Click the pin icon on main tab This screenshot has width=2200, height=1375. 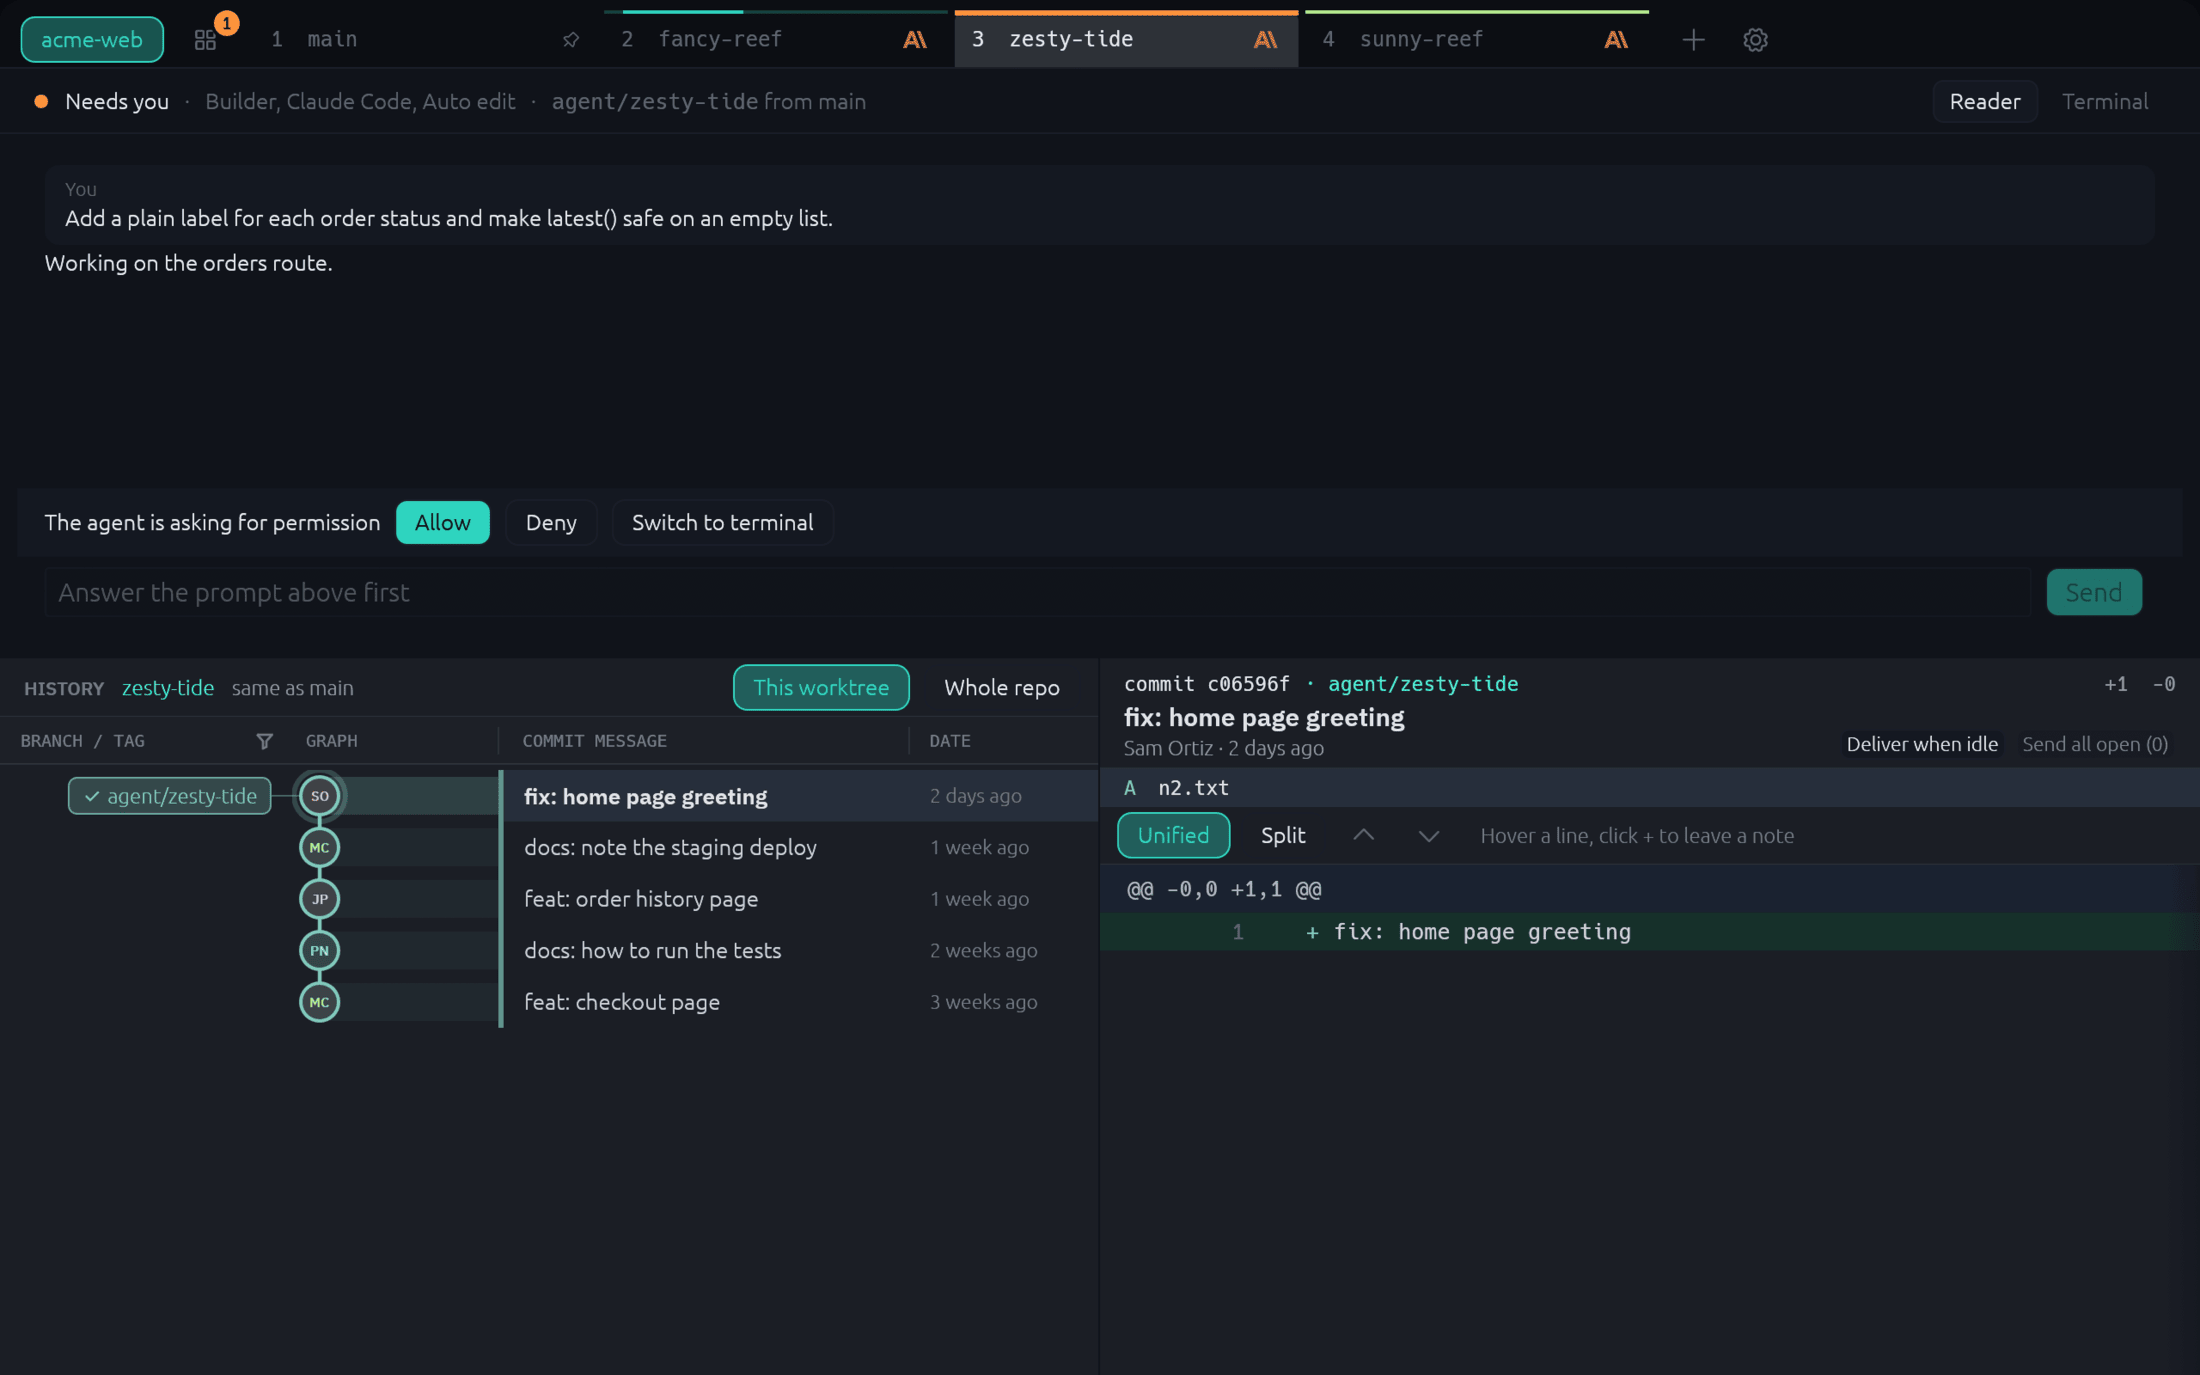[571, 40]
